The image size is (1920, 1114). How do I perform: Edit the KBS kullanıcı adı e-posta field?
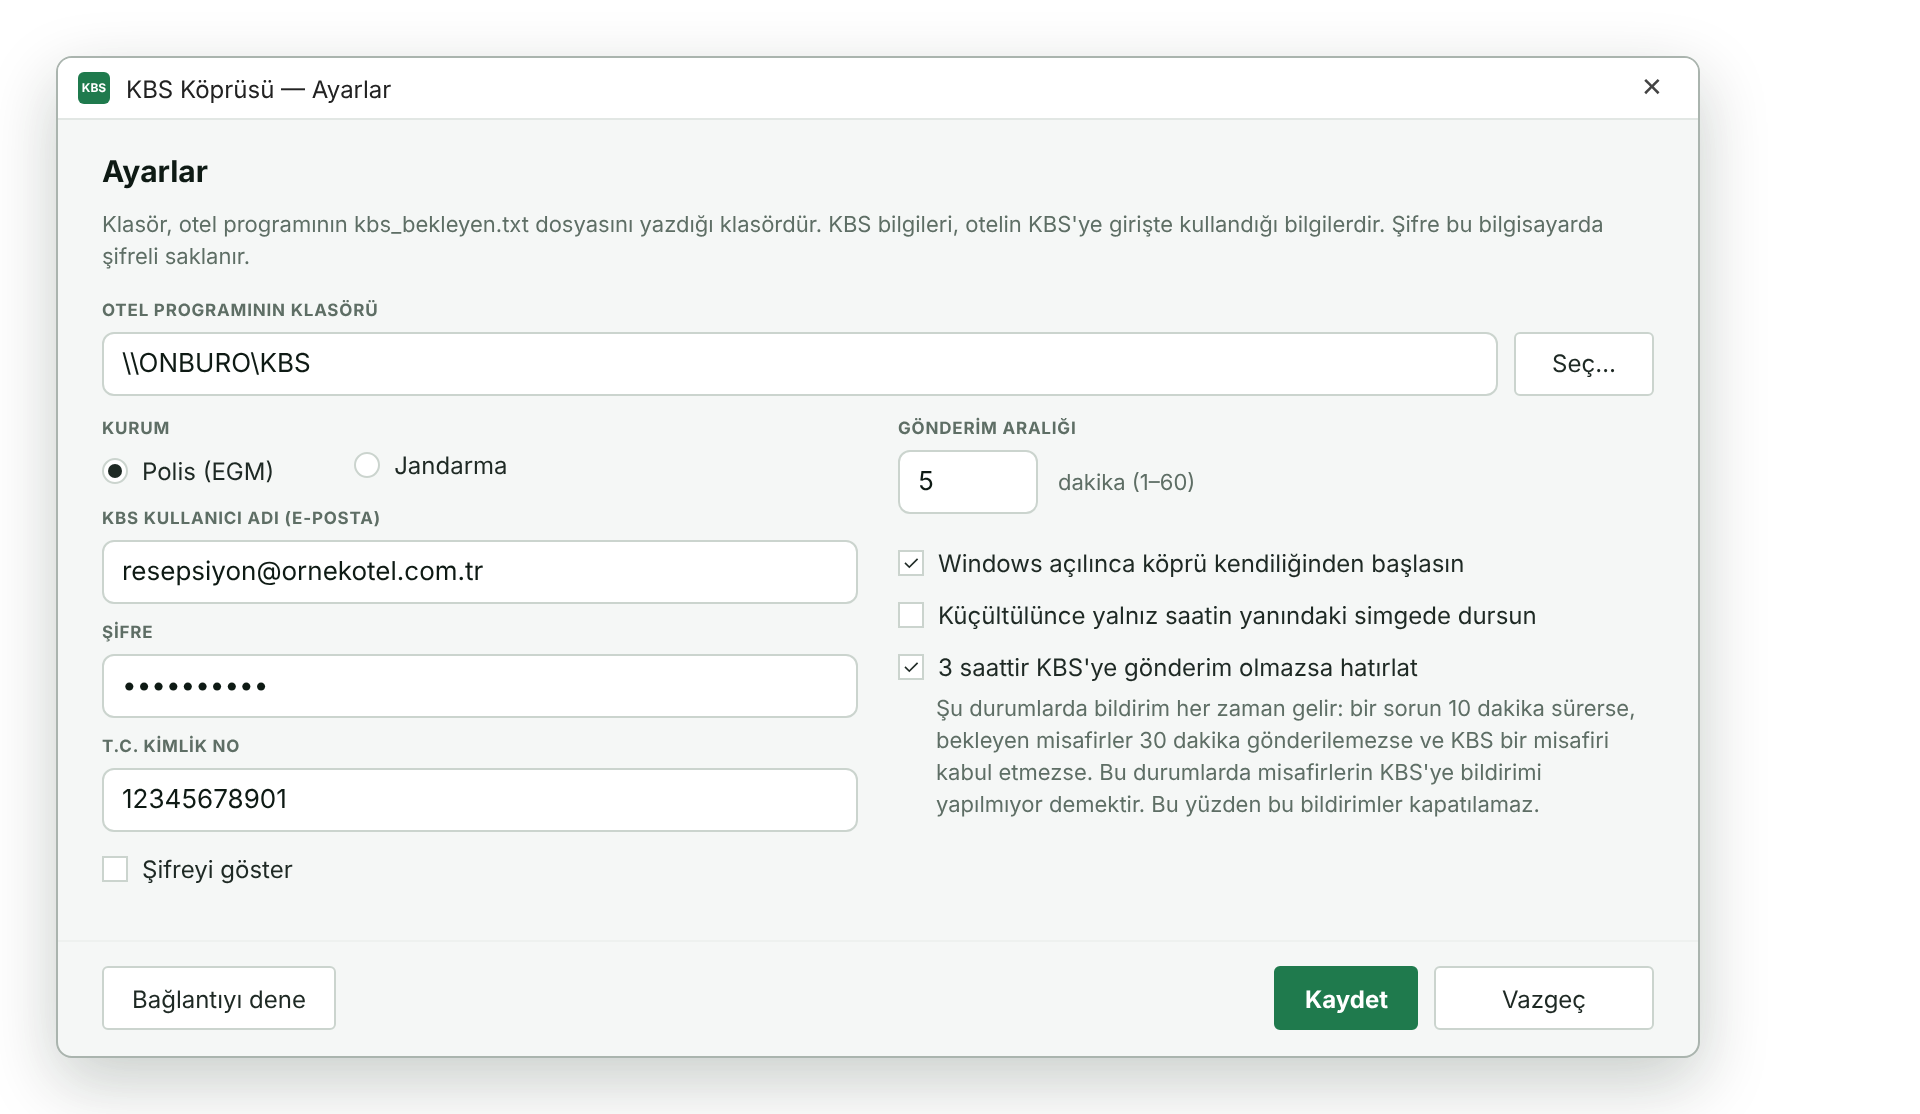pos(480,572)
